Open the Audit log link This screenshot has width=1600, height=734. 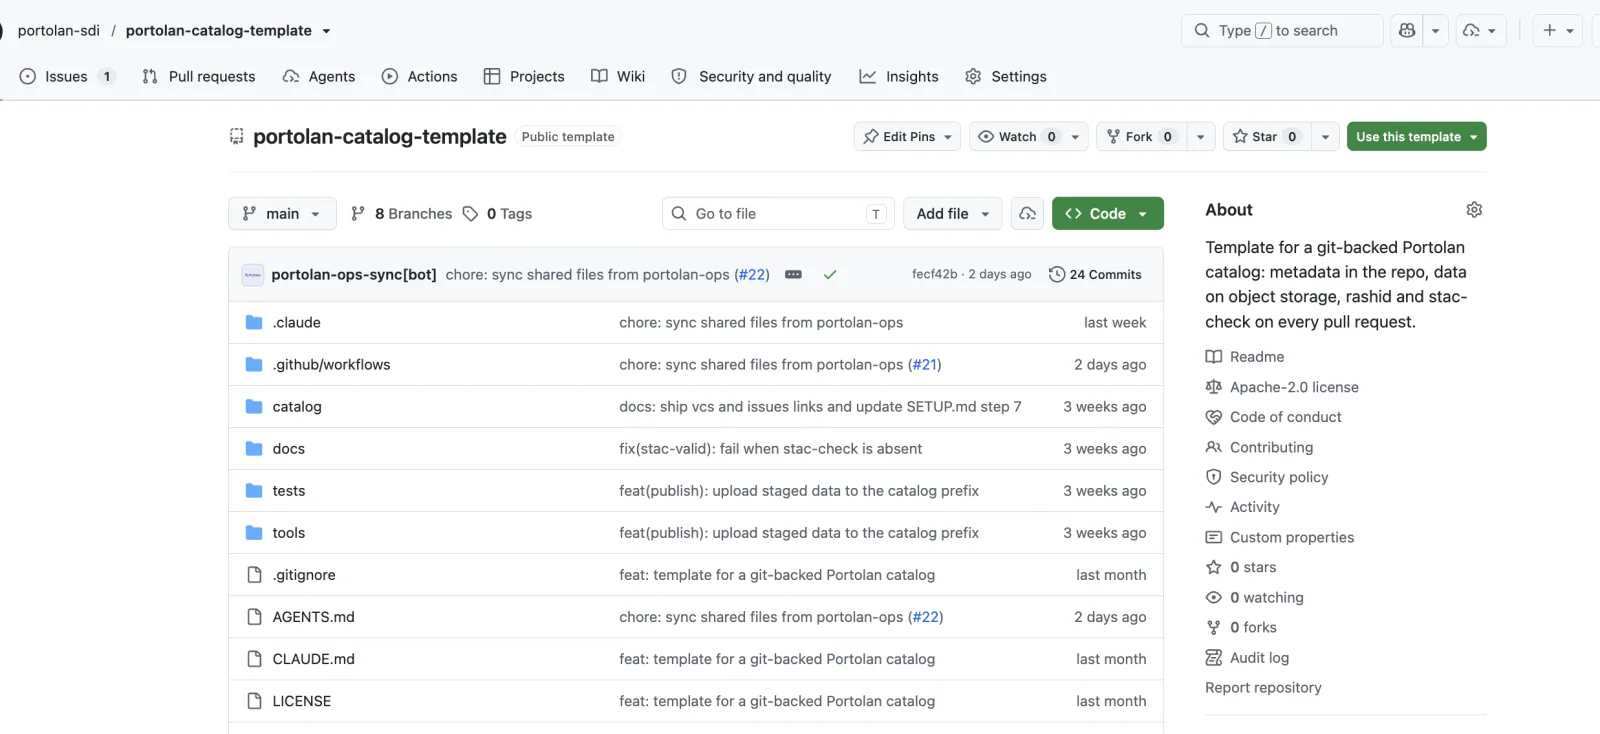[x=1248, y=658]
